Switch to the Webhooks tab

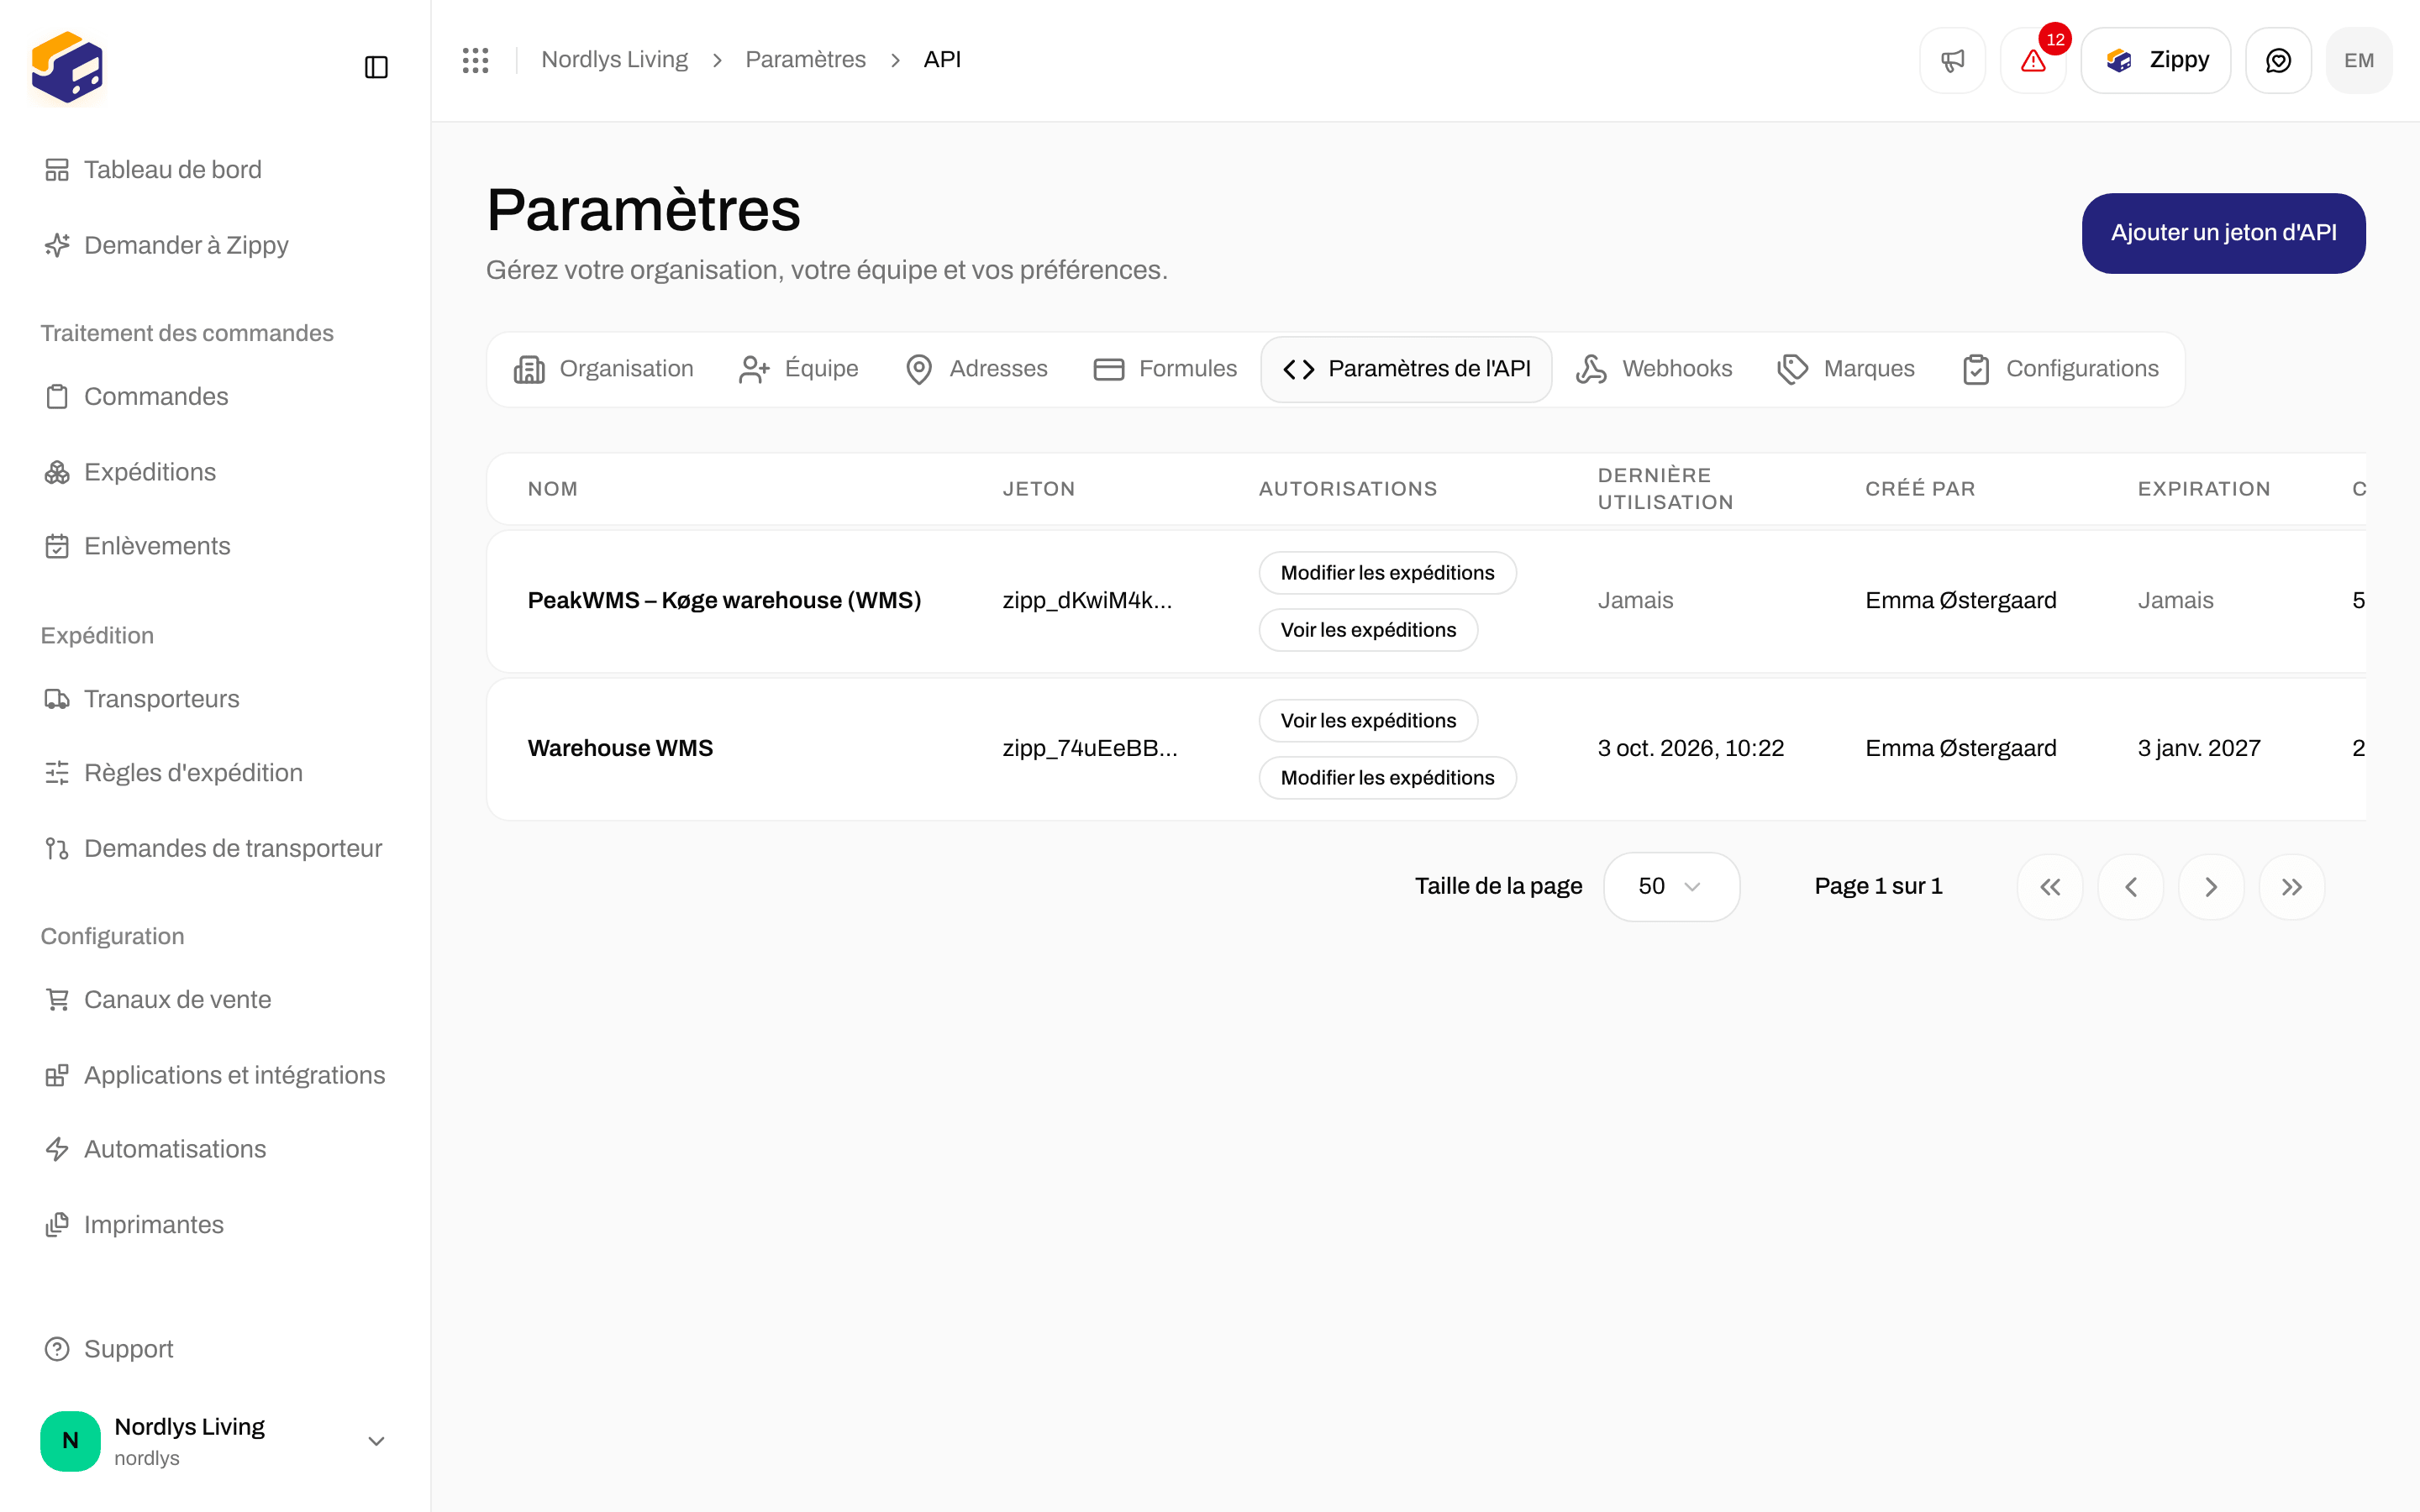point(1654,369)
